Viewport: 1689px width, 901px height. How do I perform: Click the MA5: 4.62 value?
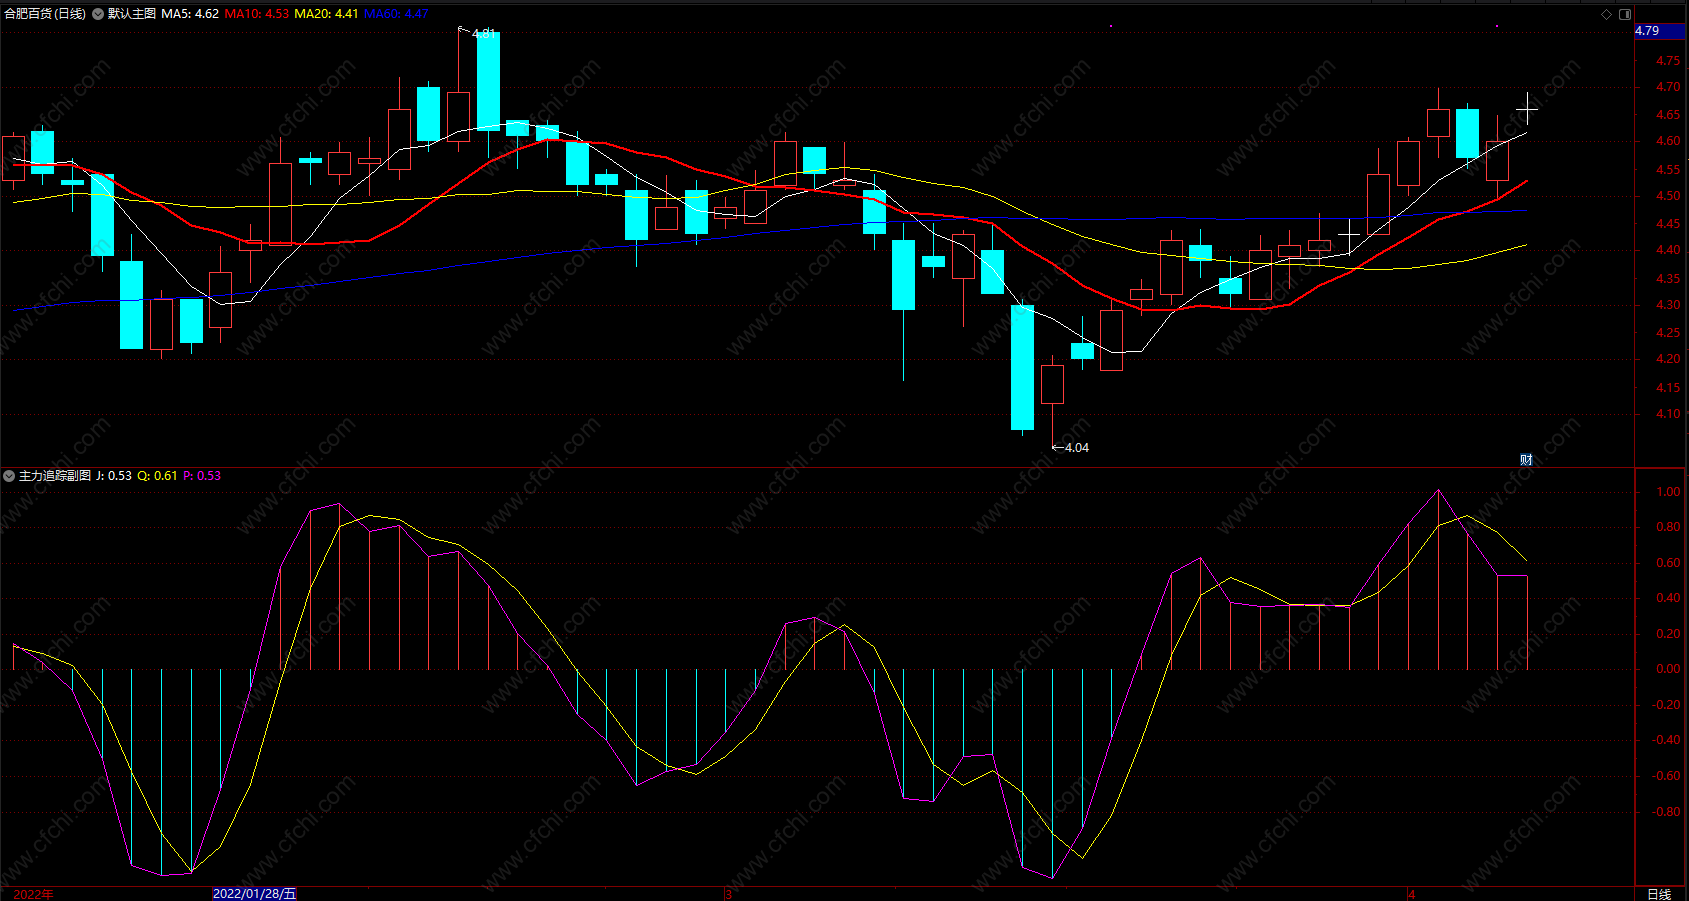click(190, 14)
